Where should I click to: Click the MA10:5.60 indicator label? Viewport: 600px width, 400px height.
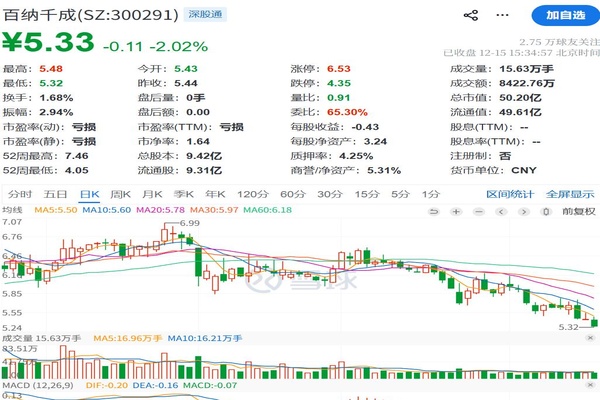[x=107, y=210]
